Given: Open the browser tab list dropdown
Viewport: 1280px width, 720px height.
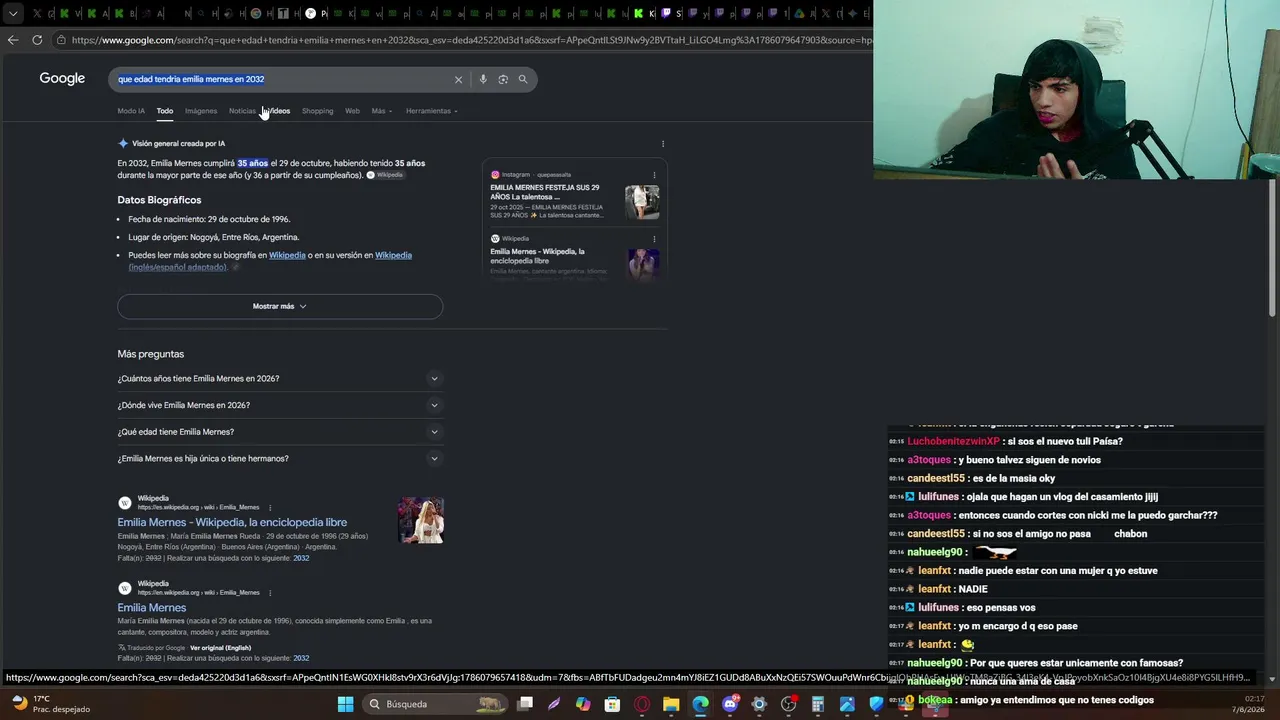Looking at the screenshot, I should point(13,14).
